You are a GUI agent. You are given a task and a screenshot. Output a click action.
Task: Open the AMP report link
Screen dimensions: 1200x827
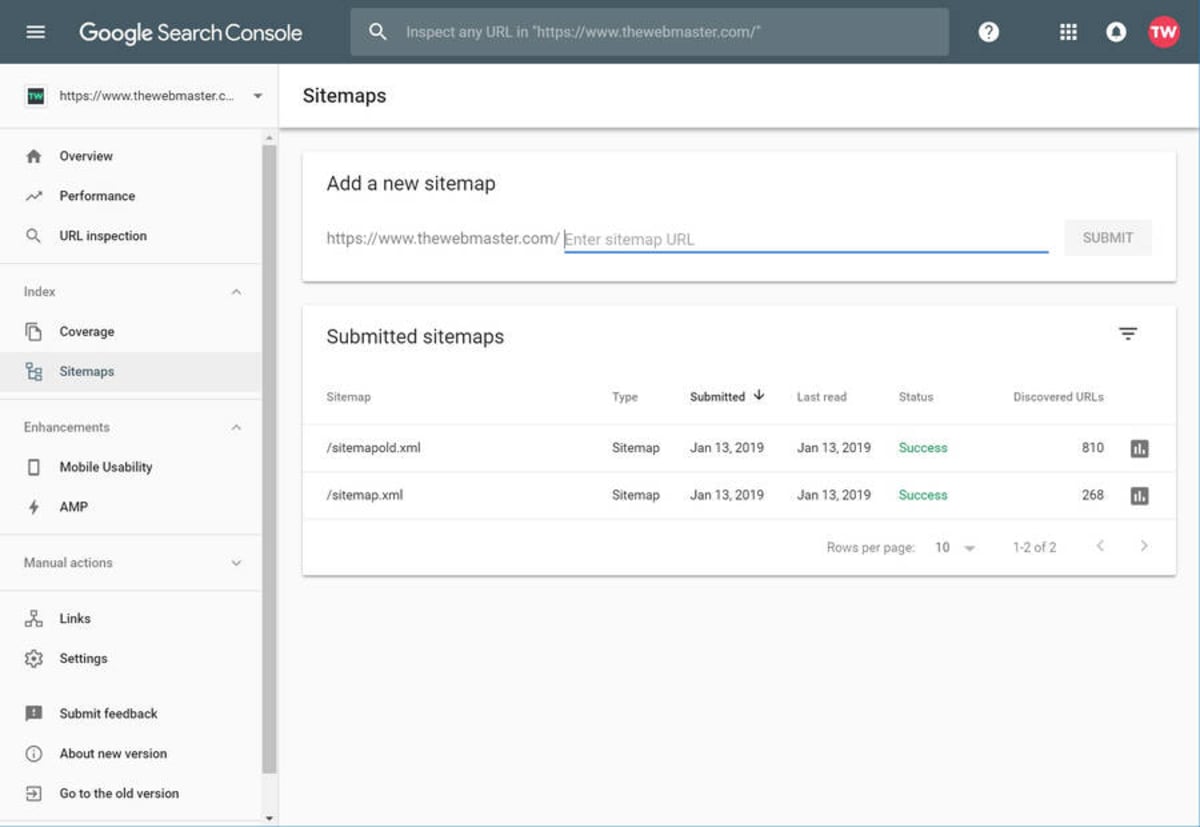tap(74, 507)
